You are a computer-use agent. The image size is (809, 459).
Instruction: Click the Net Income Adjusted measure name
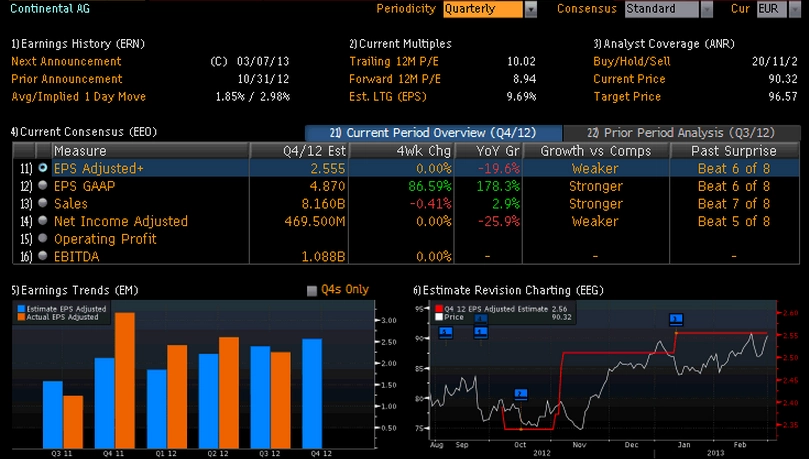121,221
